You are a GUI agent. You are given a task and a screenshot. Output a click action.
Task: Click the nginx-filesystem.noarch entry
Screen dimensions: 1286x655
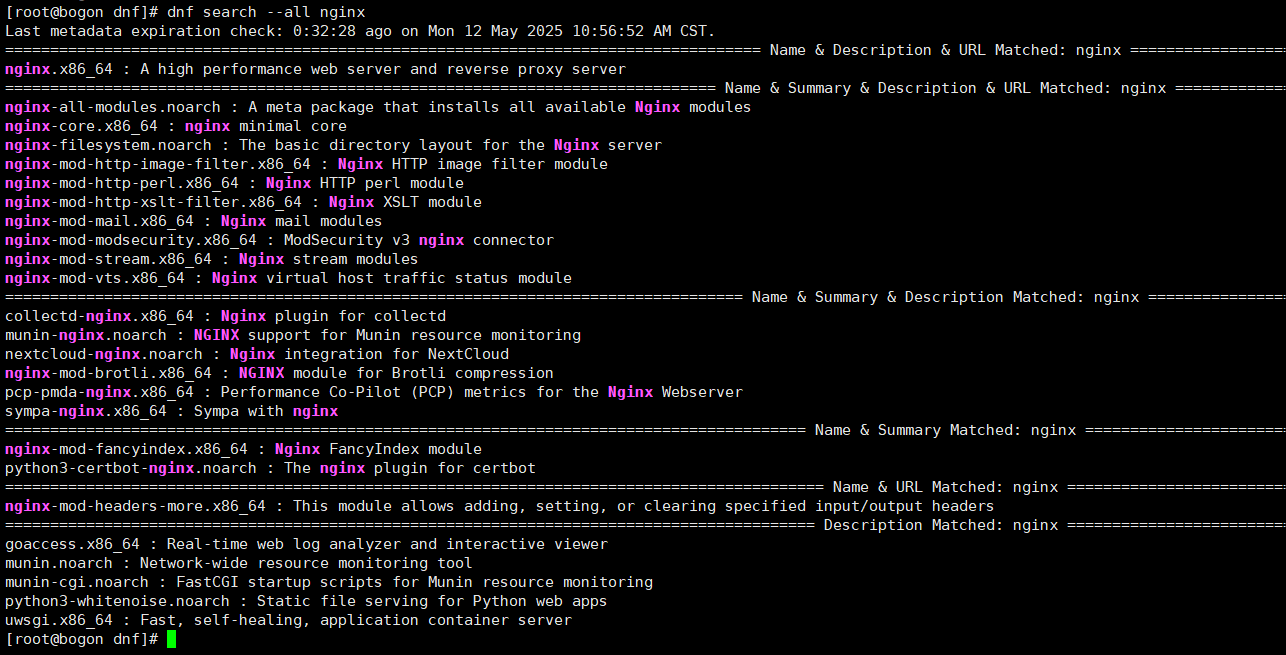tap(333, 145)
